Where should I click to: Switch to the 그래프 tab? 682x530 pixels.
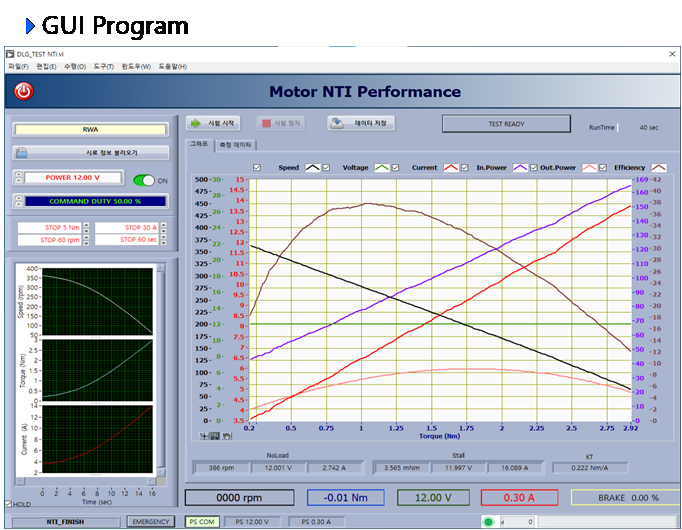(x=199, y=144)
